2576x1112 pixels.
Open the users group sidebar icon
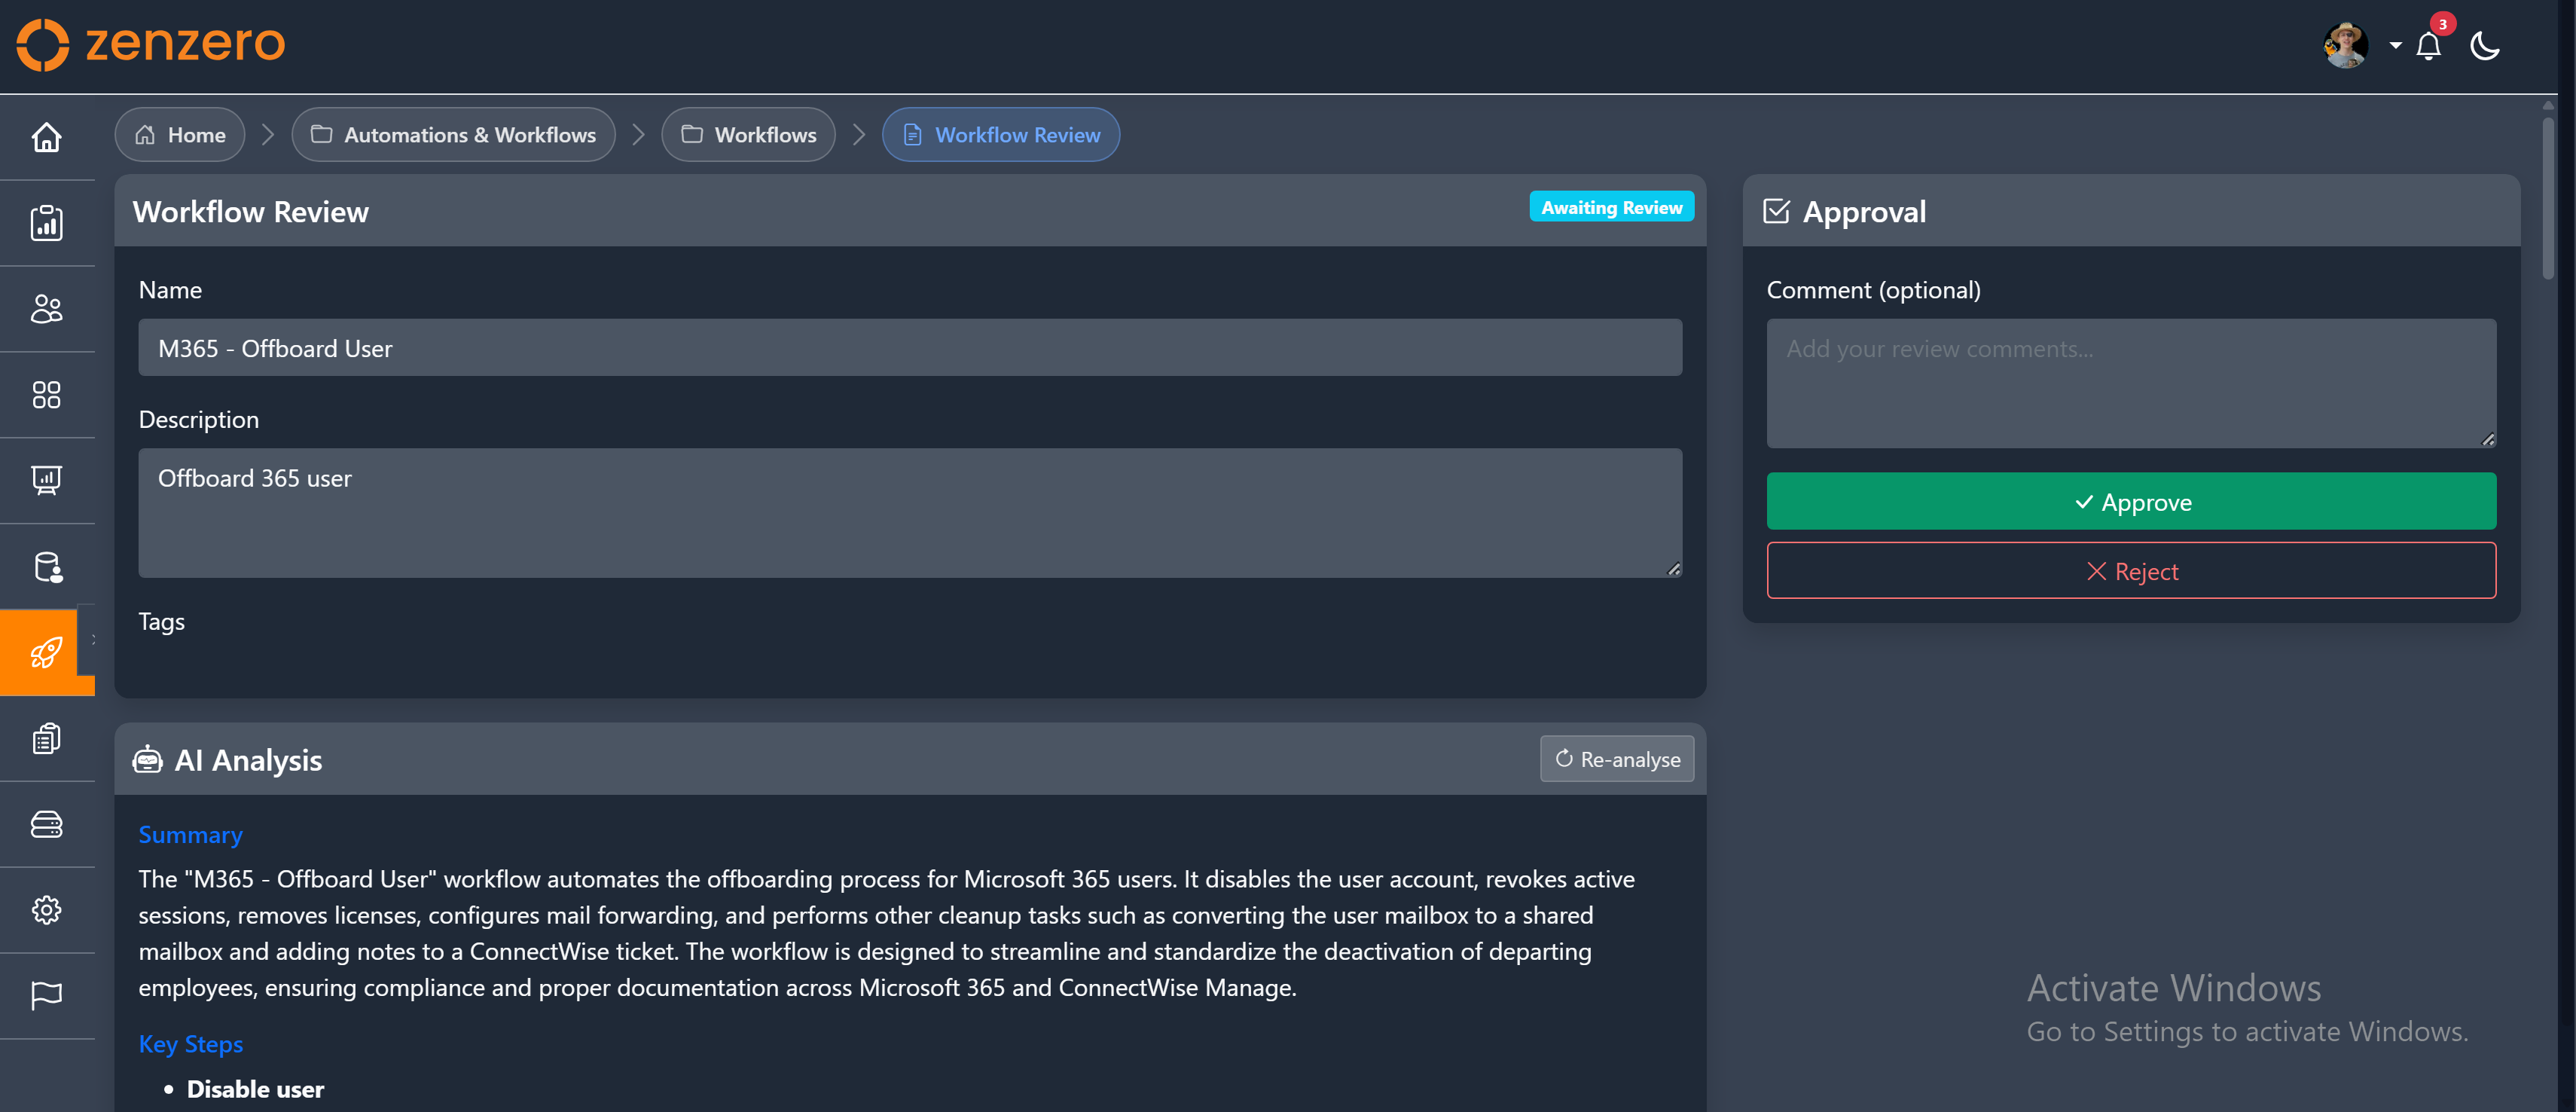[47, 308]
